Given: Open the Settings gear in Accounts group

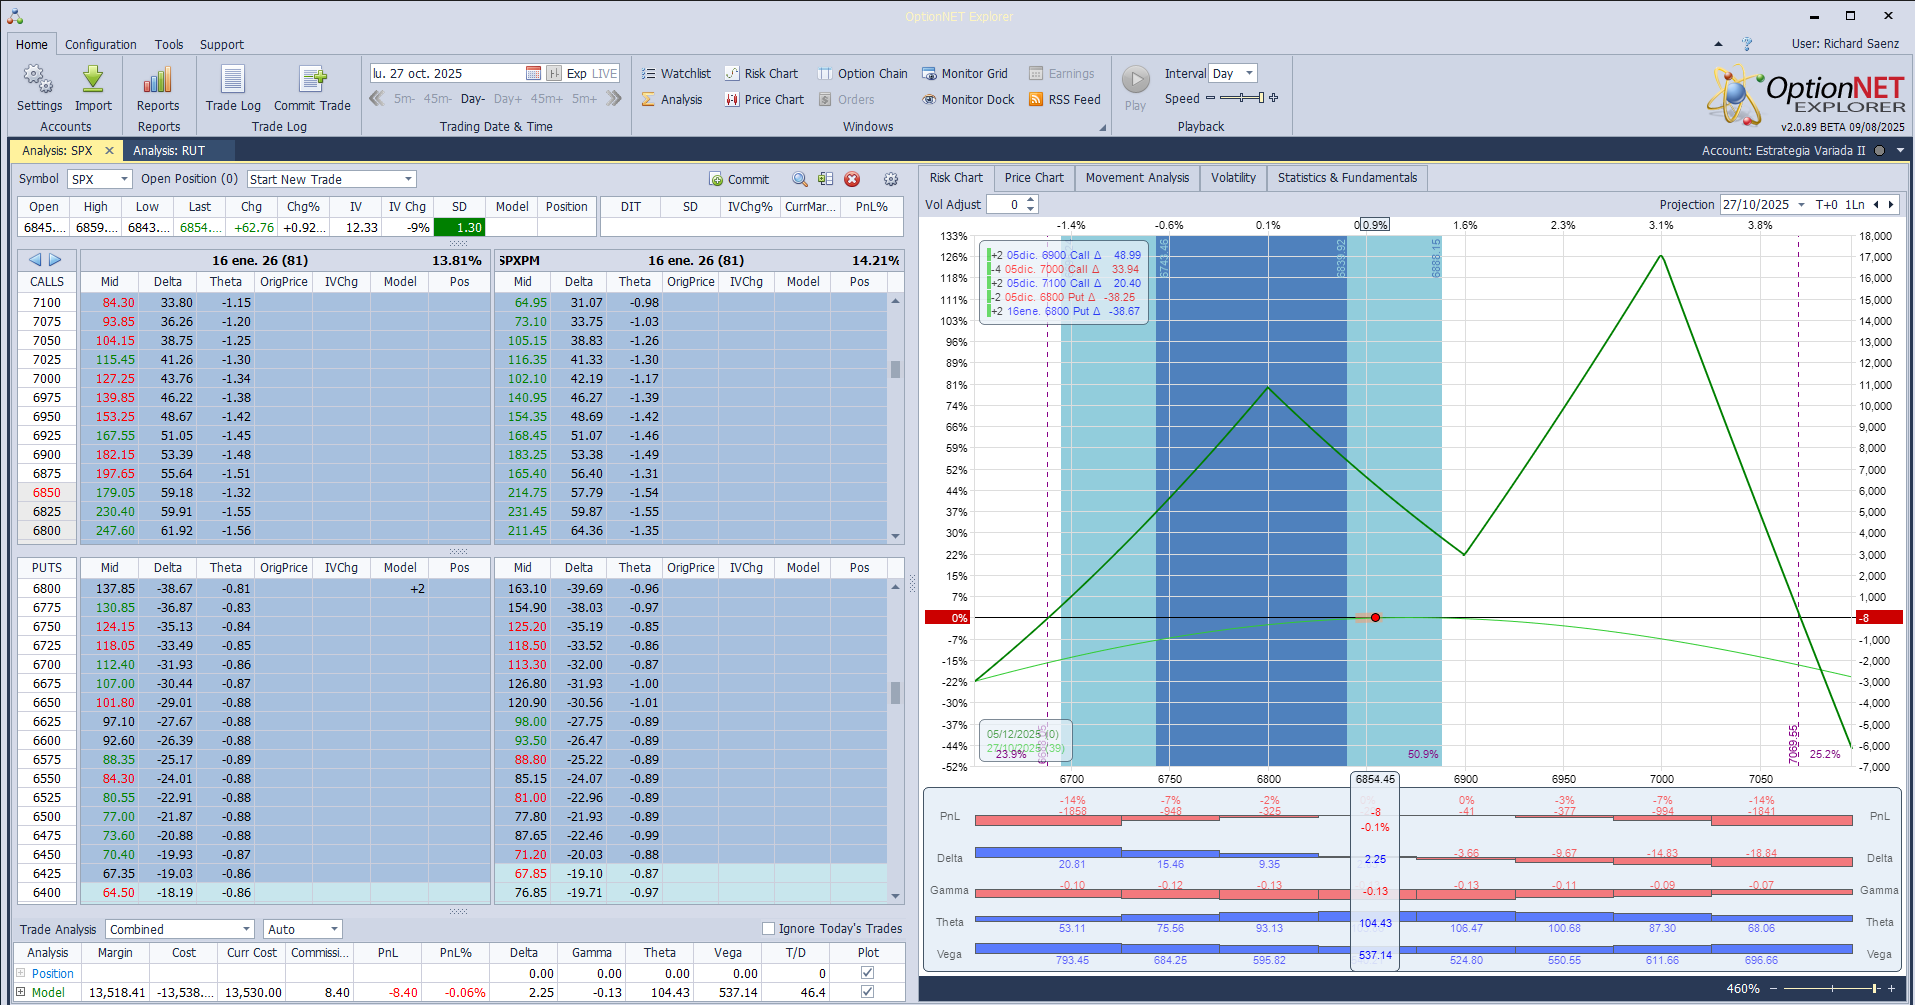Looking at the screenshot, I should (39, 89).
